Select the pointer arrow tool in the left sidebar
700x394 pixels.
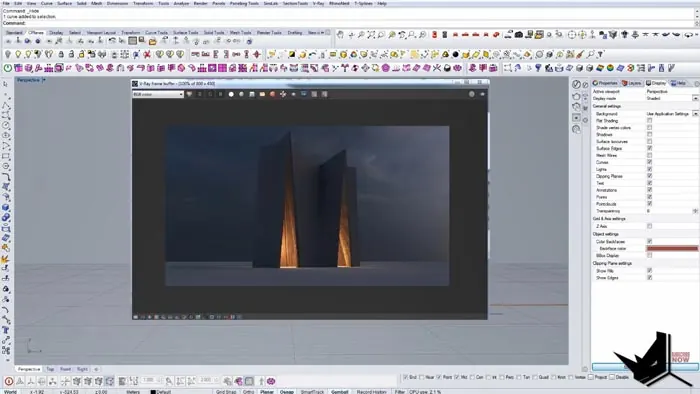[6, 84]
